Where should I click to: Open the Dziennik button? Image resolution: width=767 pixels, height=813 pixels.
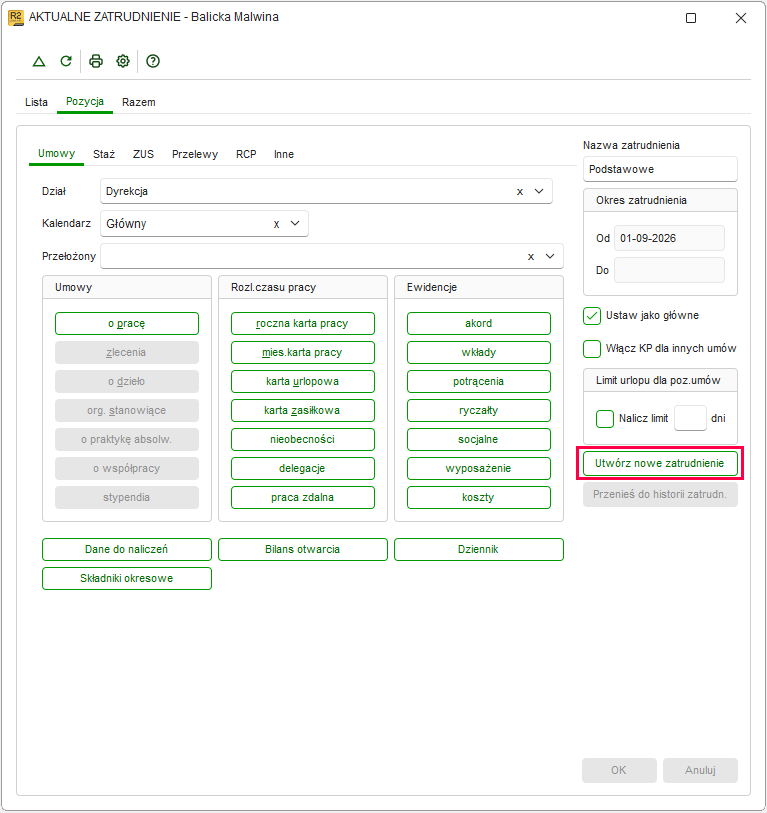pyautogui.click(x=478, y=550)
